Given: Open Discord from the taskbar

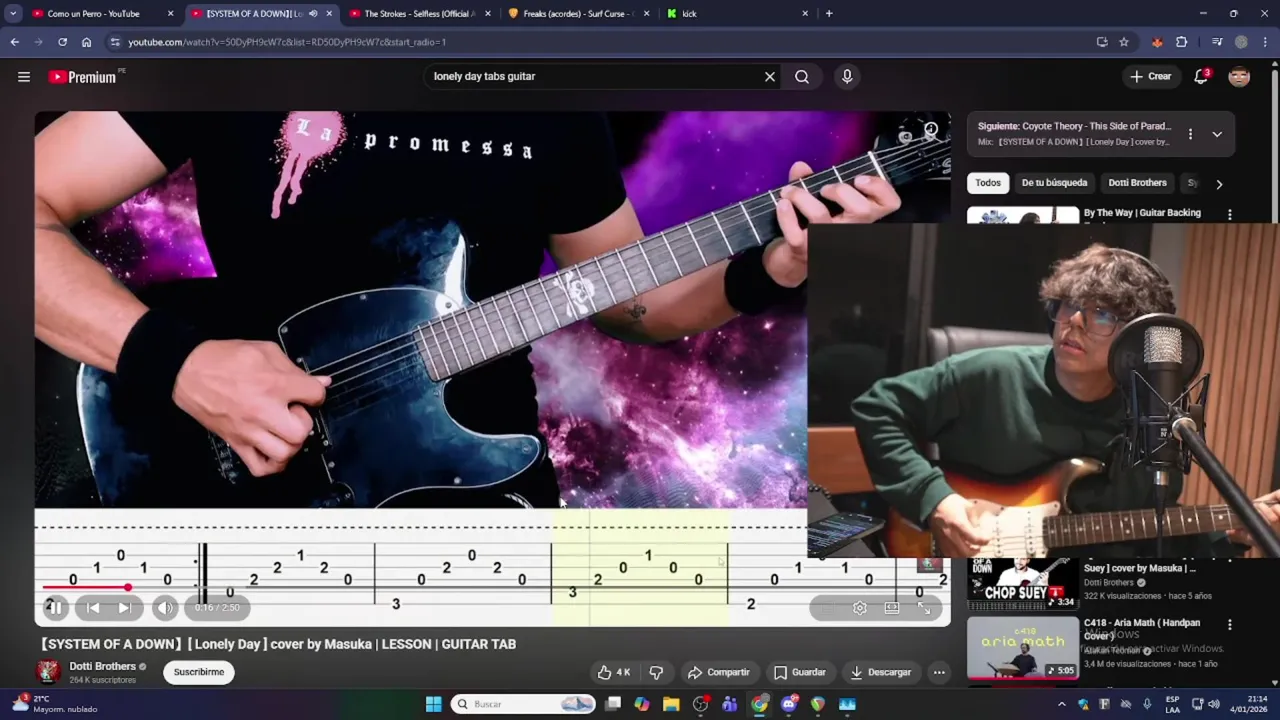Looking at the screenshot, I should click(789, 704).
